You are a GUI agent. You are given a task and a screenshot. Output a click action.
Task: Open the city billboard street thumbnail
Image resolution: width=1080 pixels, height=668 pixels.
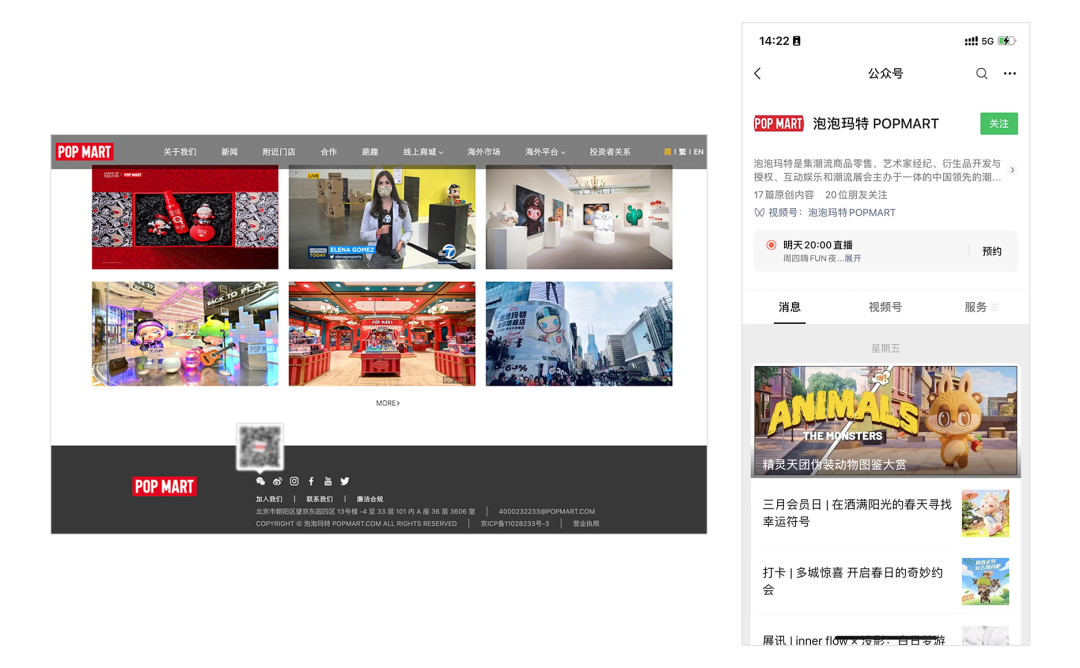(x=579, y=334)
